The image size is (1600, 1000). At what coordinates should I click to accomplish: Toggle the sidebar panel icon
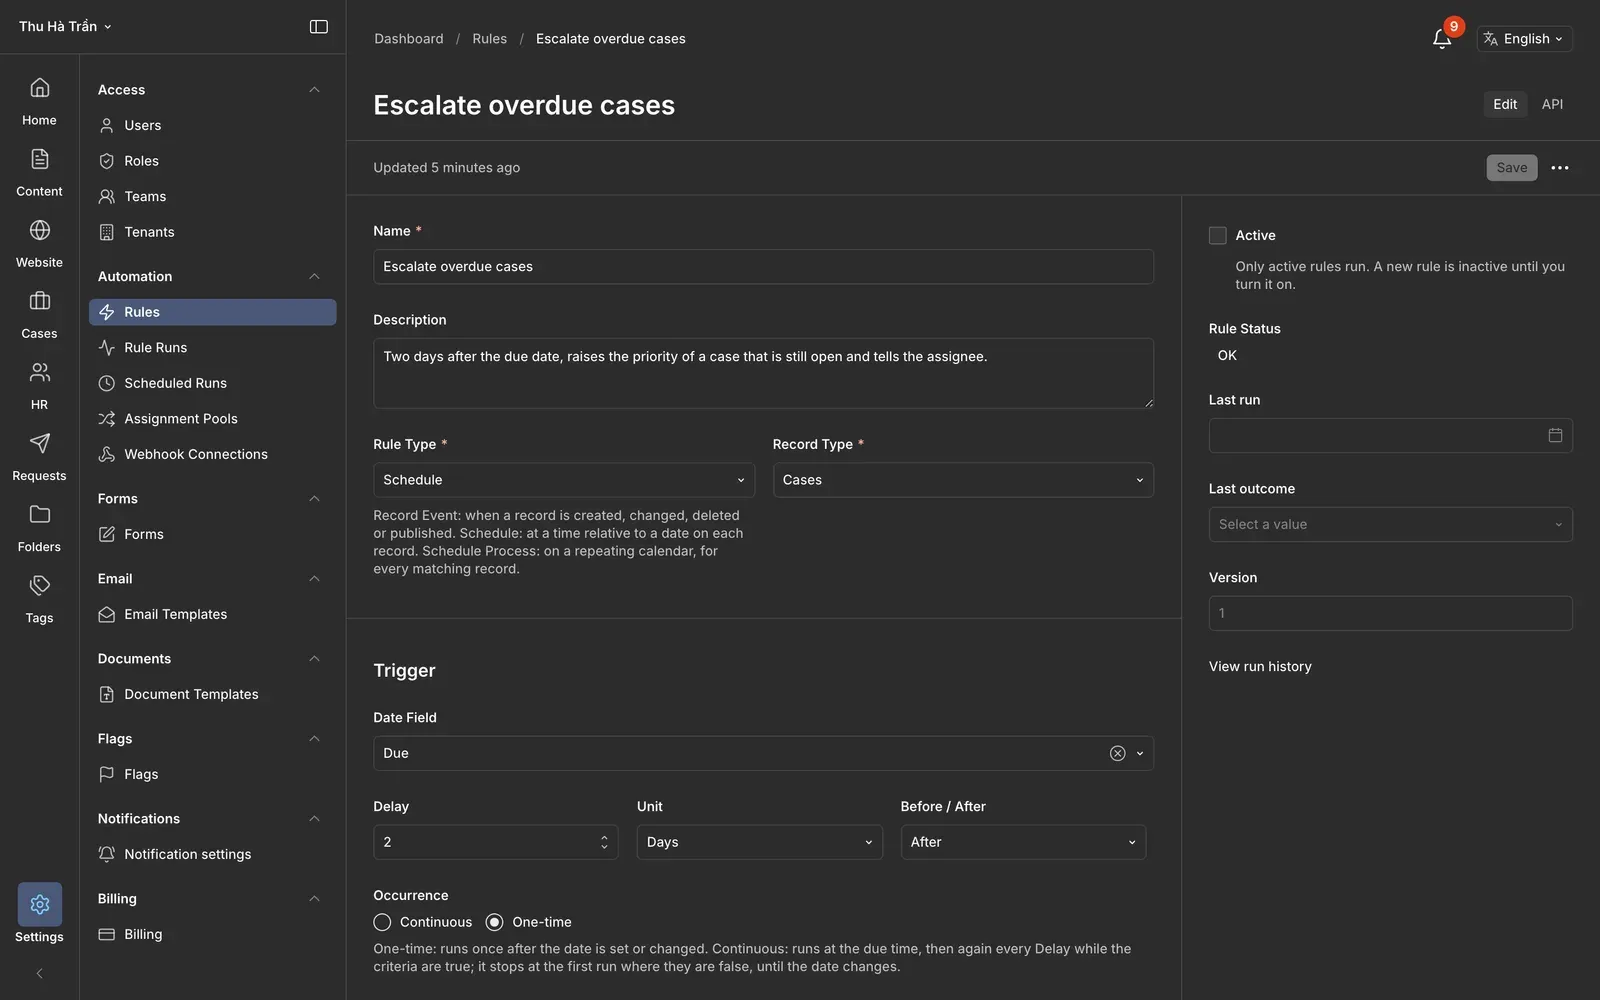pyautogui.click(x=319, y=27)
